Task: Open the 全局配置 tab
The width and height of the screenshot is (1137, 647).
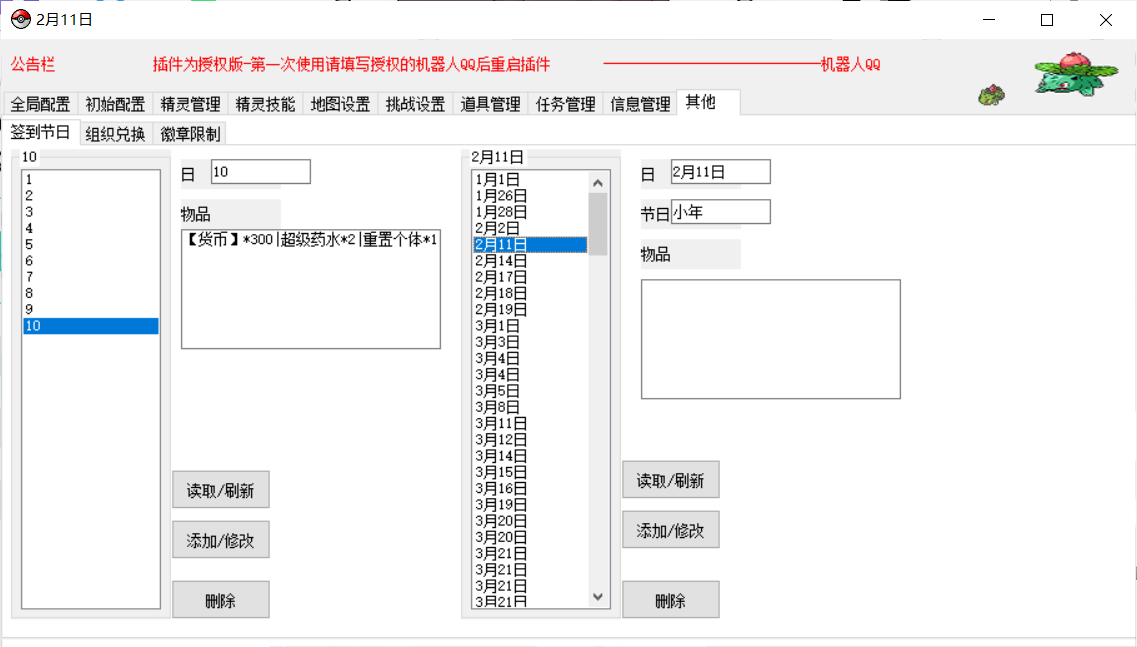Action: pos(41,104)
